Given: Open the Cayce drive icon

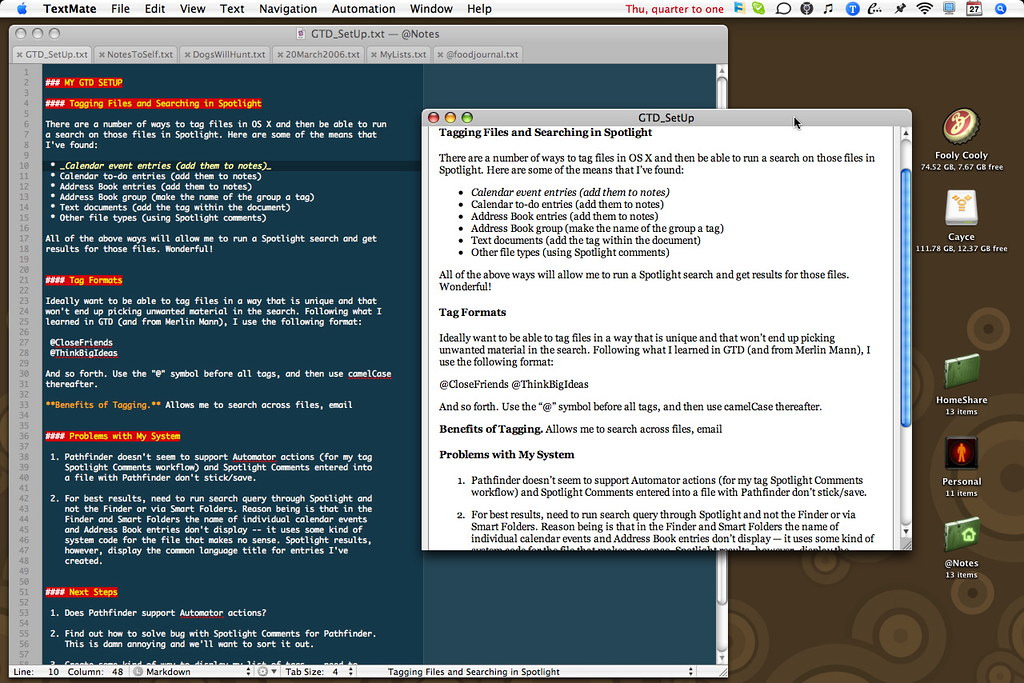Looking at the screenshot, I should point(961,209).
